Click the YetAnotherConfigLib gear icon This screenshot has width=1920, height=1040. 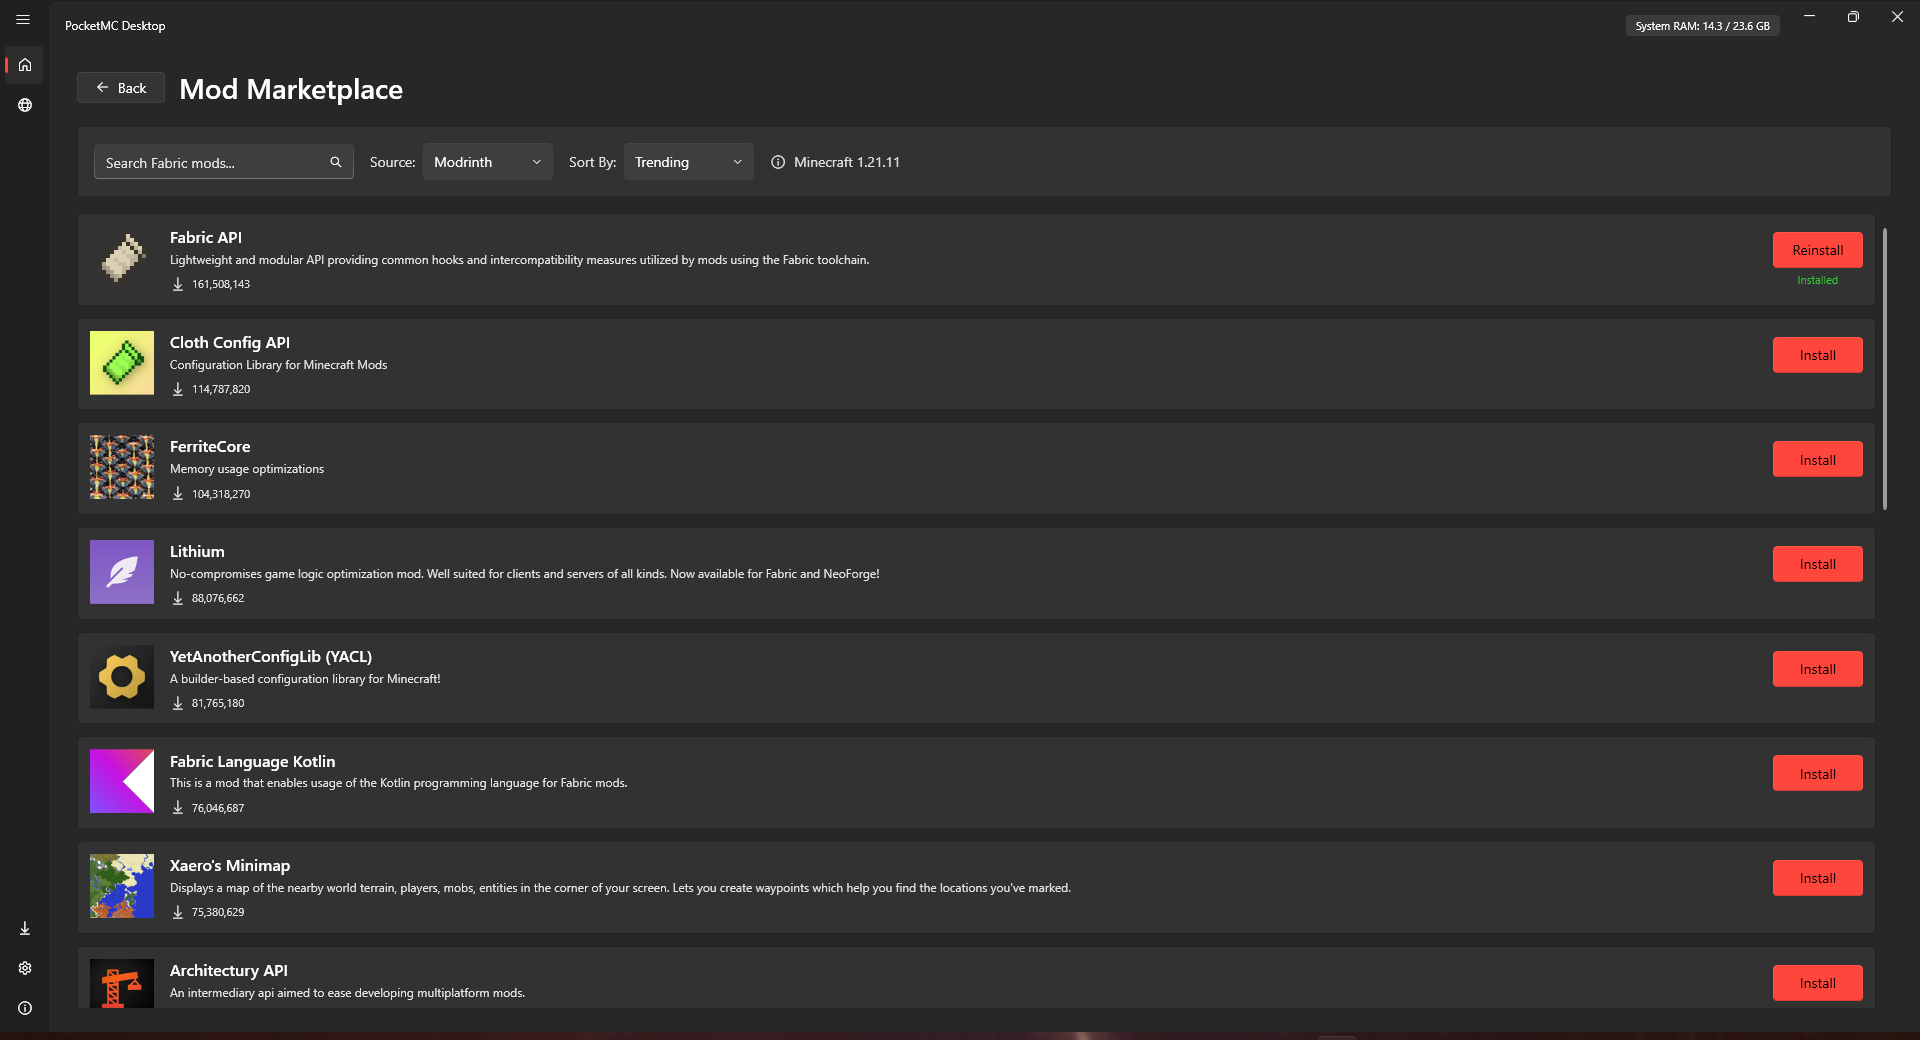click(x=122, y=677)
